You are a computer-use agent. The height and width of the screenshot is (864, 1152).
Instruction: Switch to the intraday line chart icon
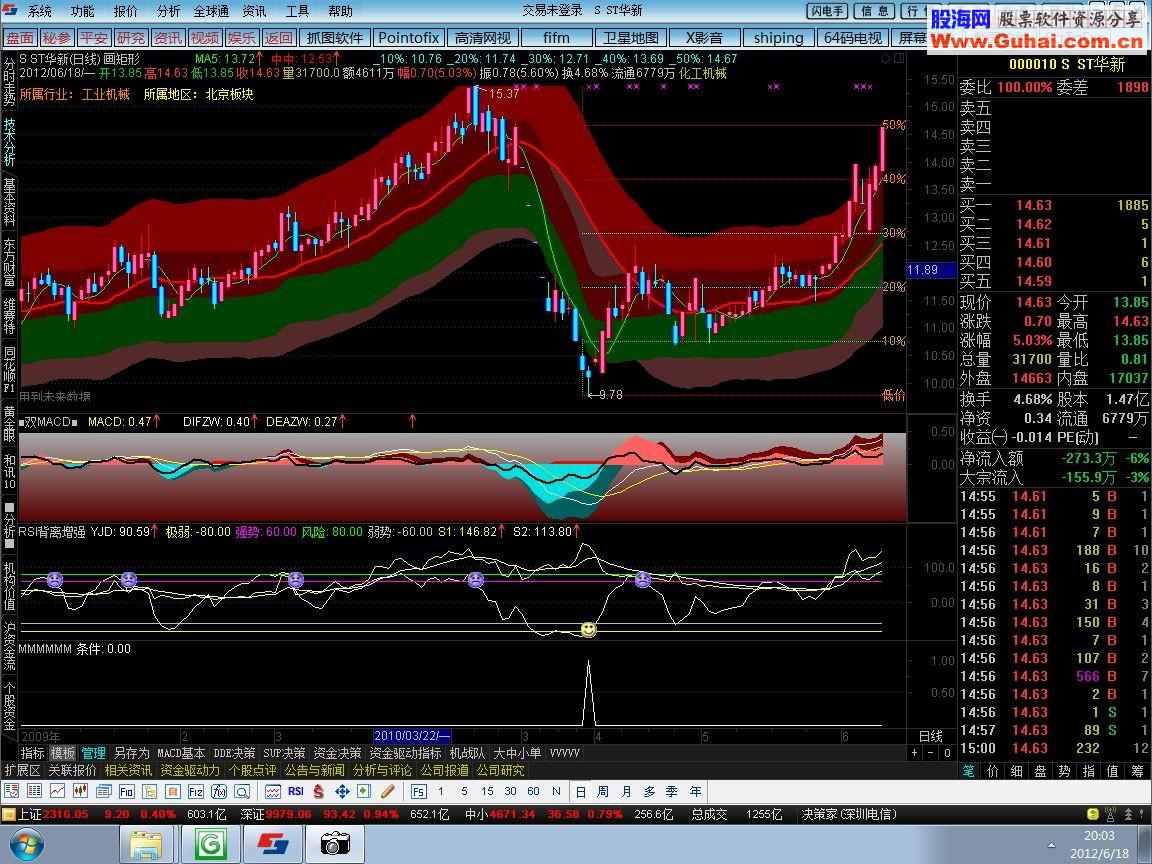pos(57,791)
